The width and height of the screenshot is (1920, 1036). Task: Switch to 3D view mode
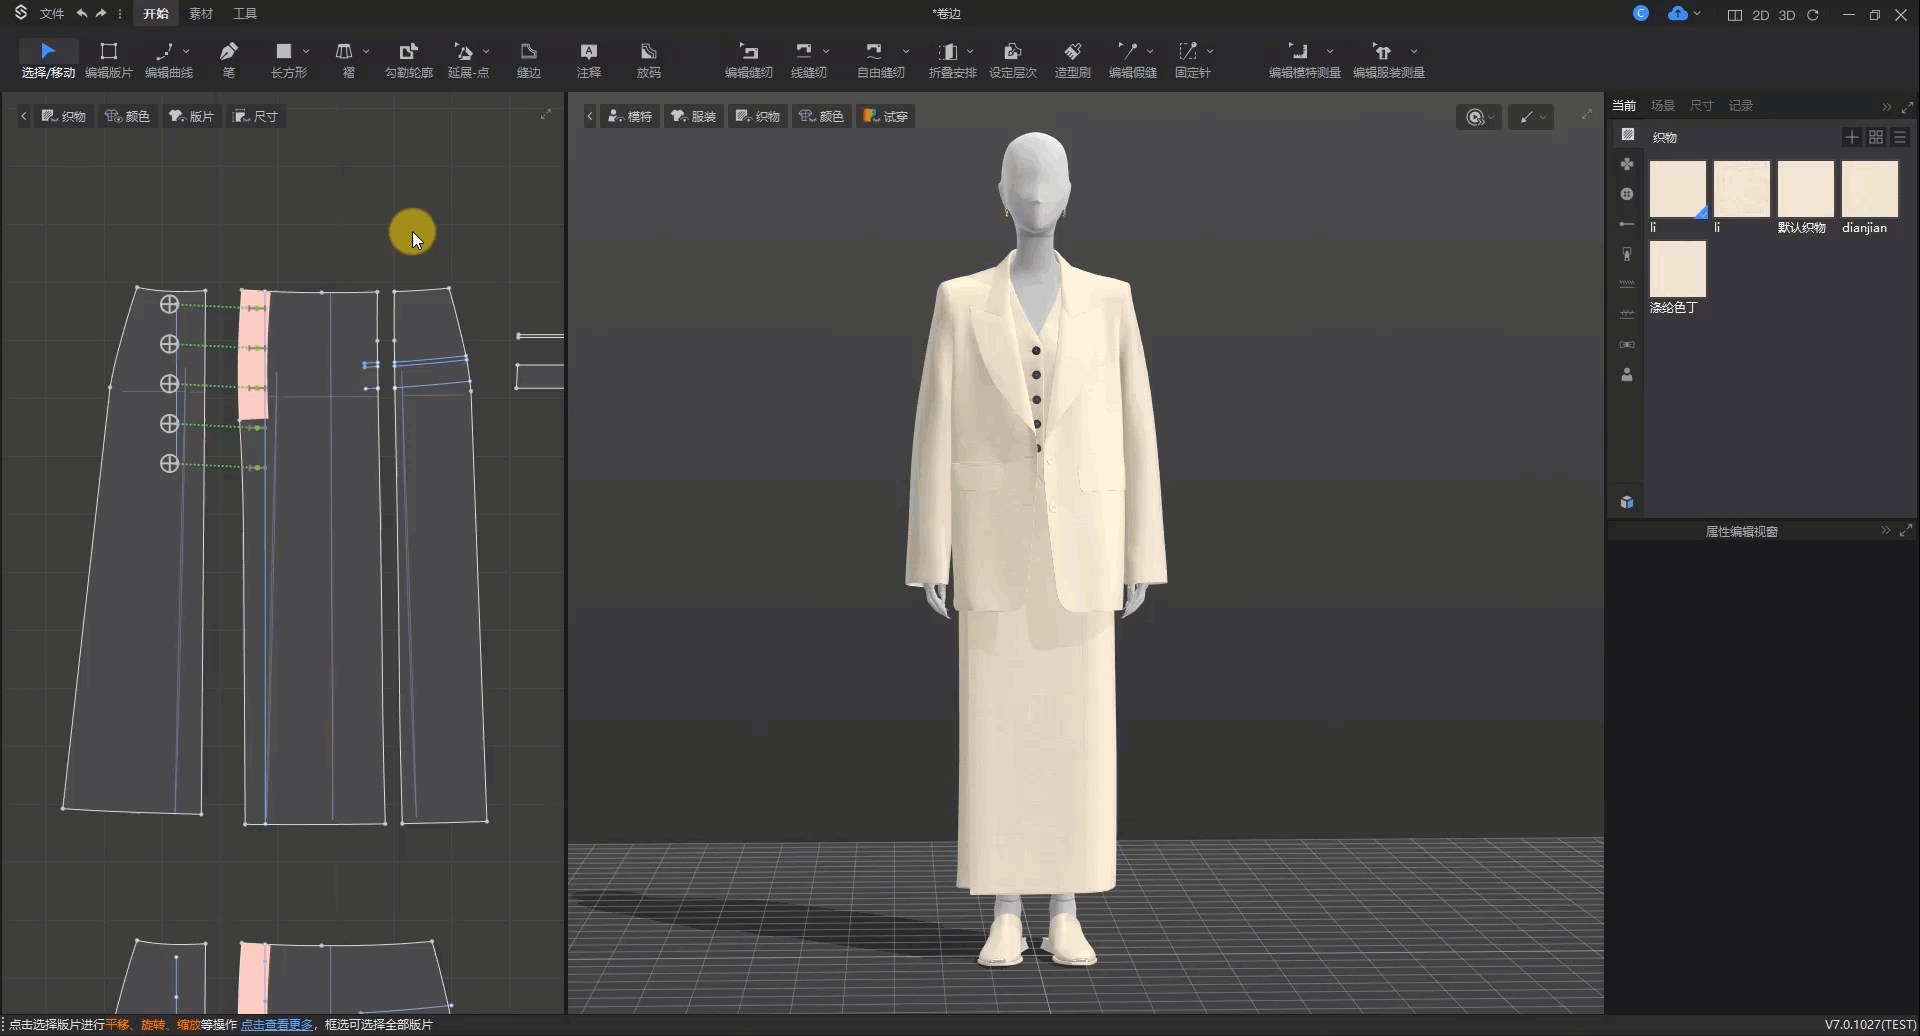coord(1787,15)
